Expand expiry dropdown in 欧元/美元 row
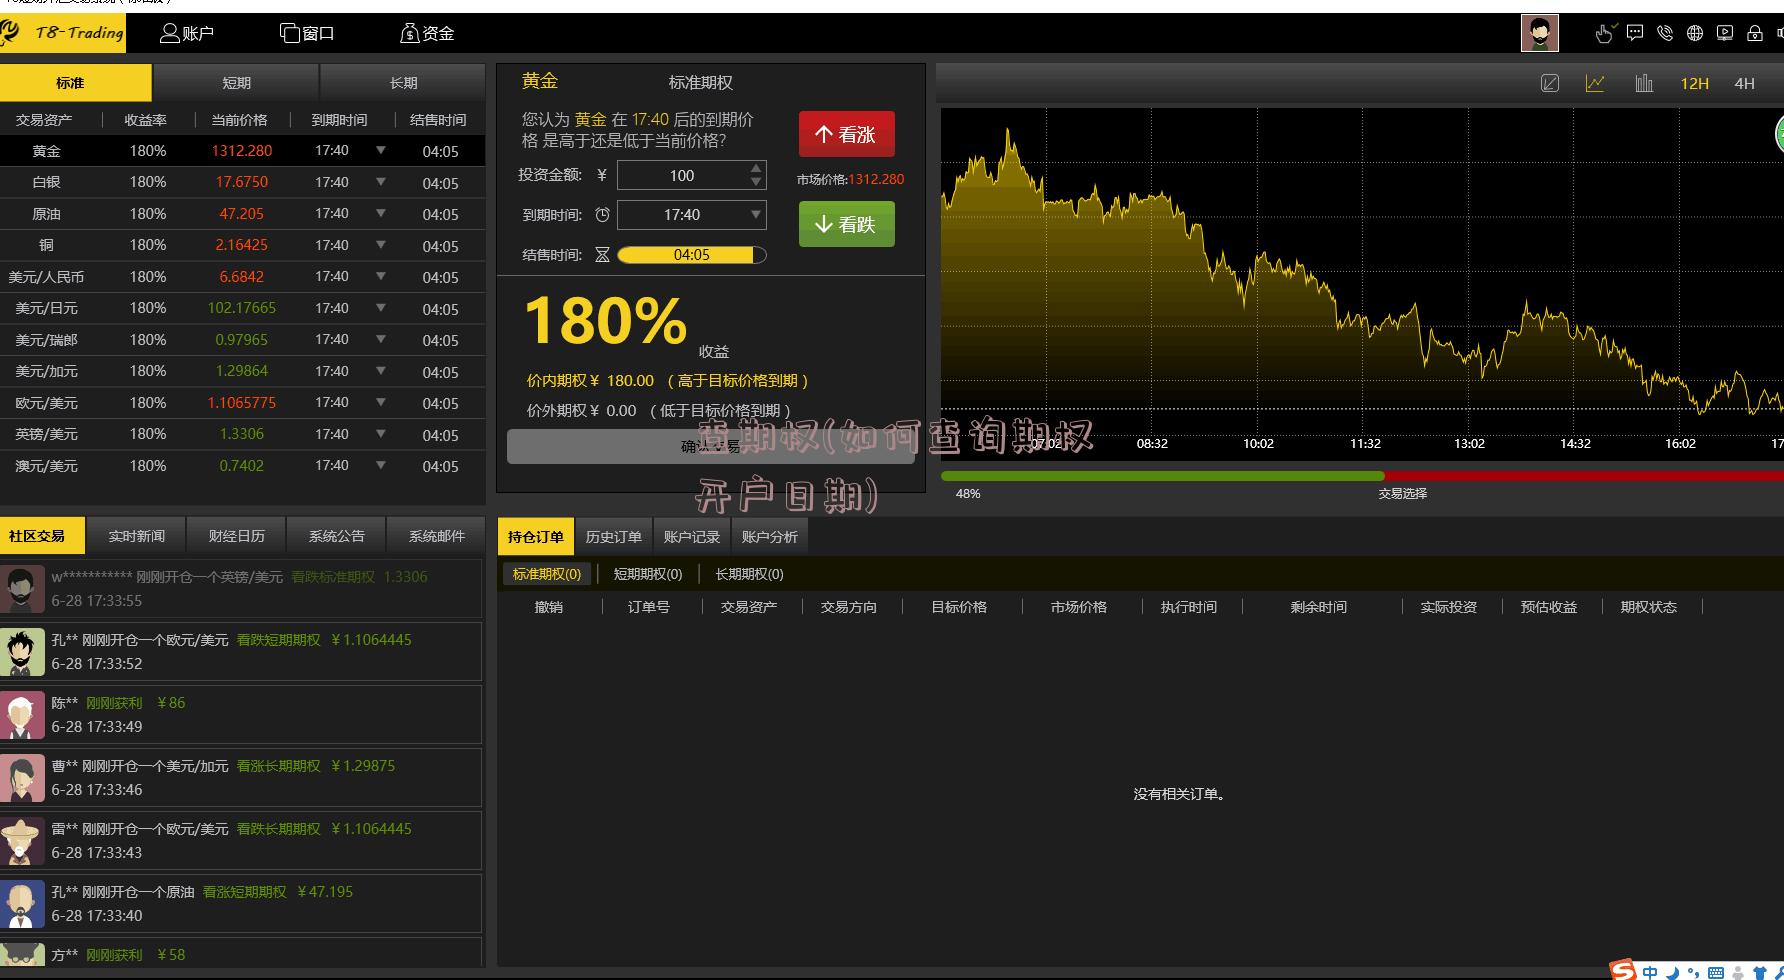The width and height of the screenshot is (1784, 980). click(x=381, y=402)
